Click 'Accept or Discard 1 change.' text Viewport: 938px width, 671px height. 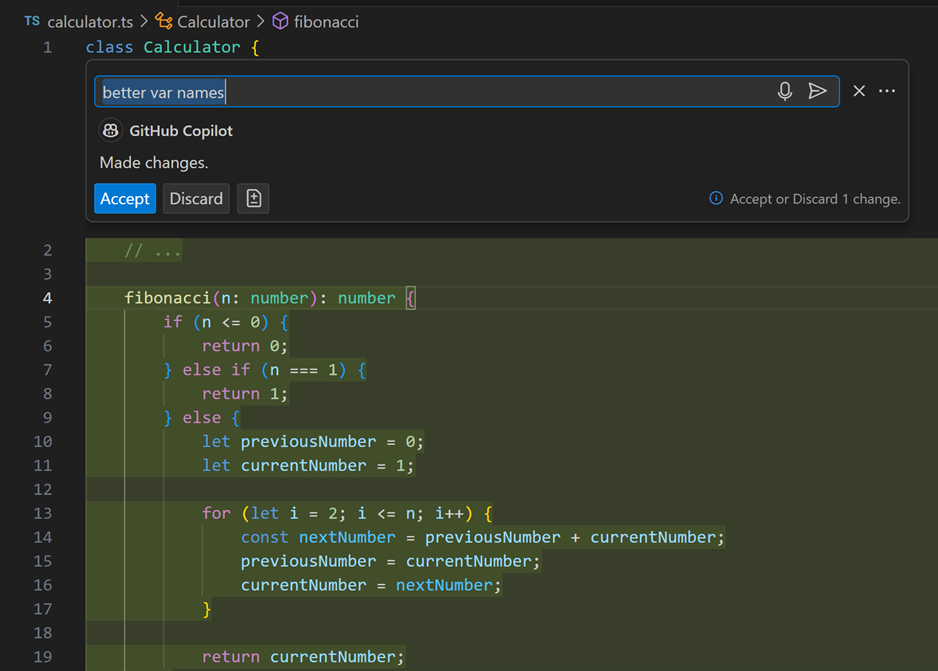click(x=815, y=199)
